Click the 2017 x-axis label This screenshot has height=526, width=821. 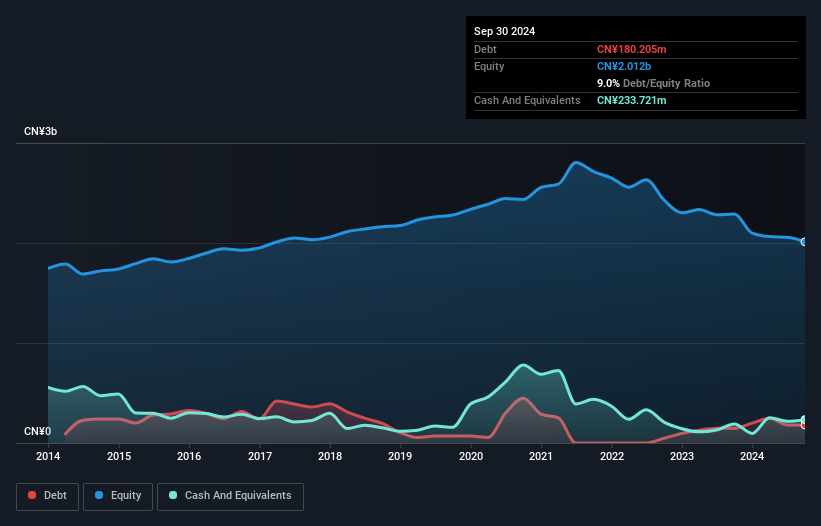(x=260, y=456)
